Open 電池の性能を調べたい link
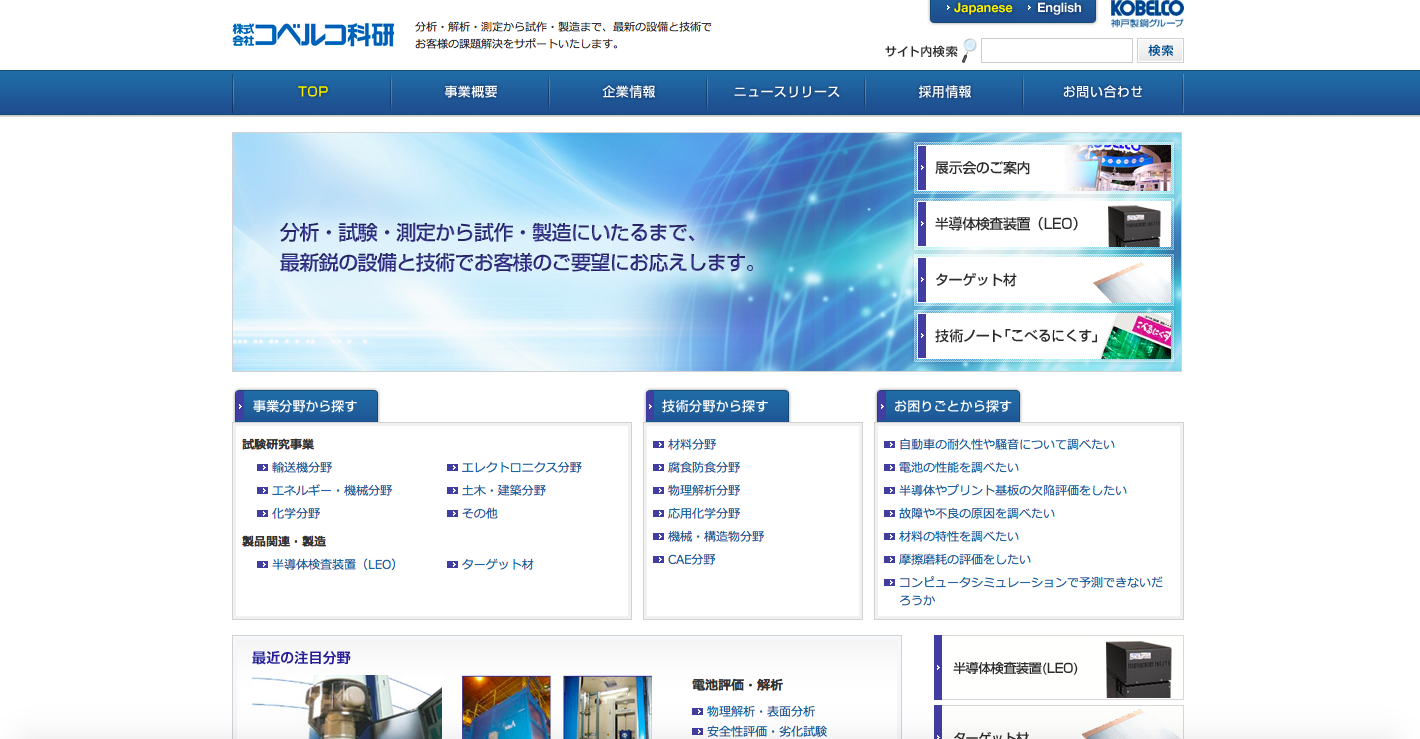This screenshot has height=739, width=1420. [959, 468]
